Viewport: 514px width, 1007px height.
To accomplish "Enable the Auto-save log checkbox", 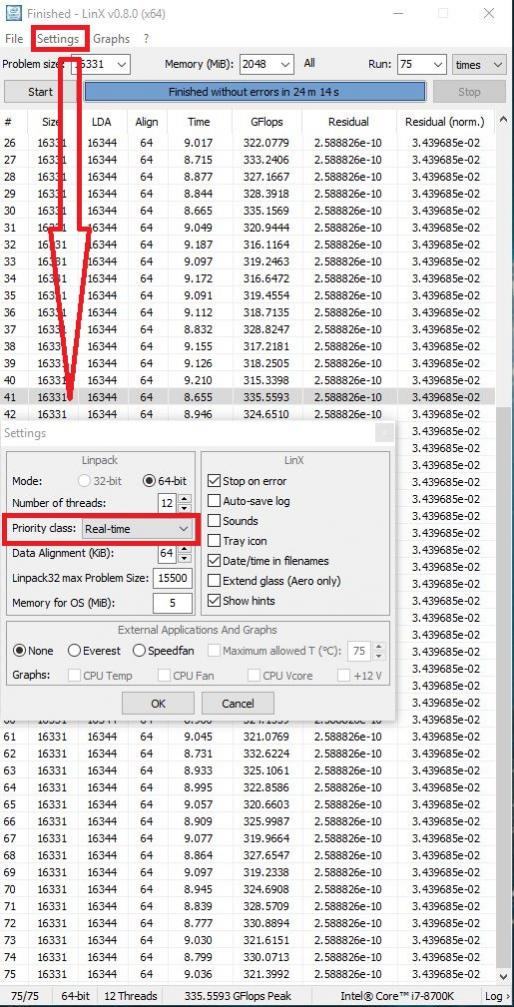I will [214, 500].
